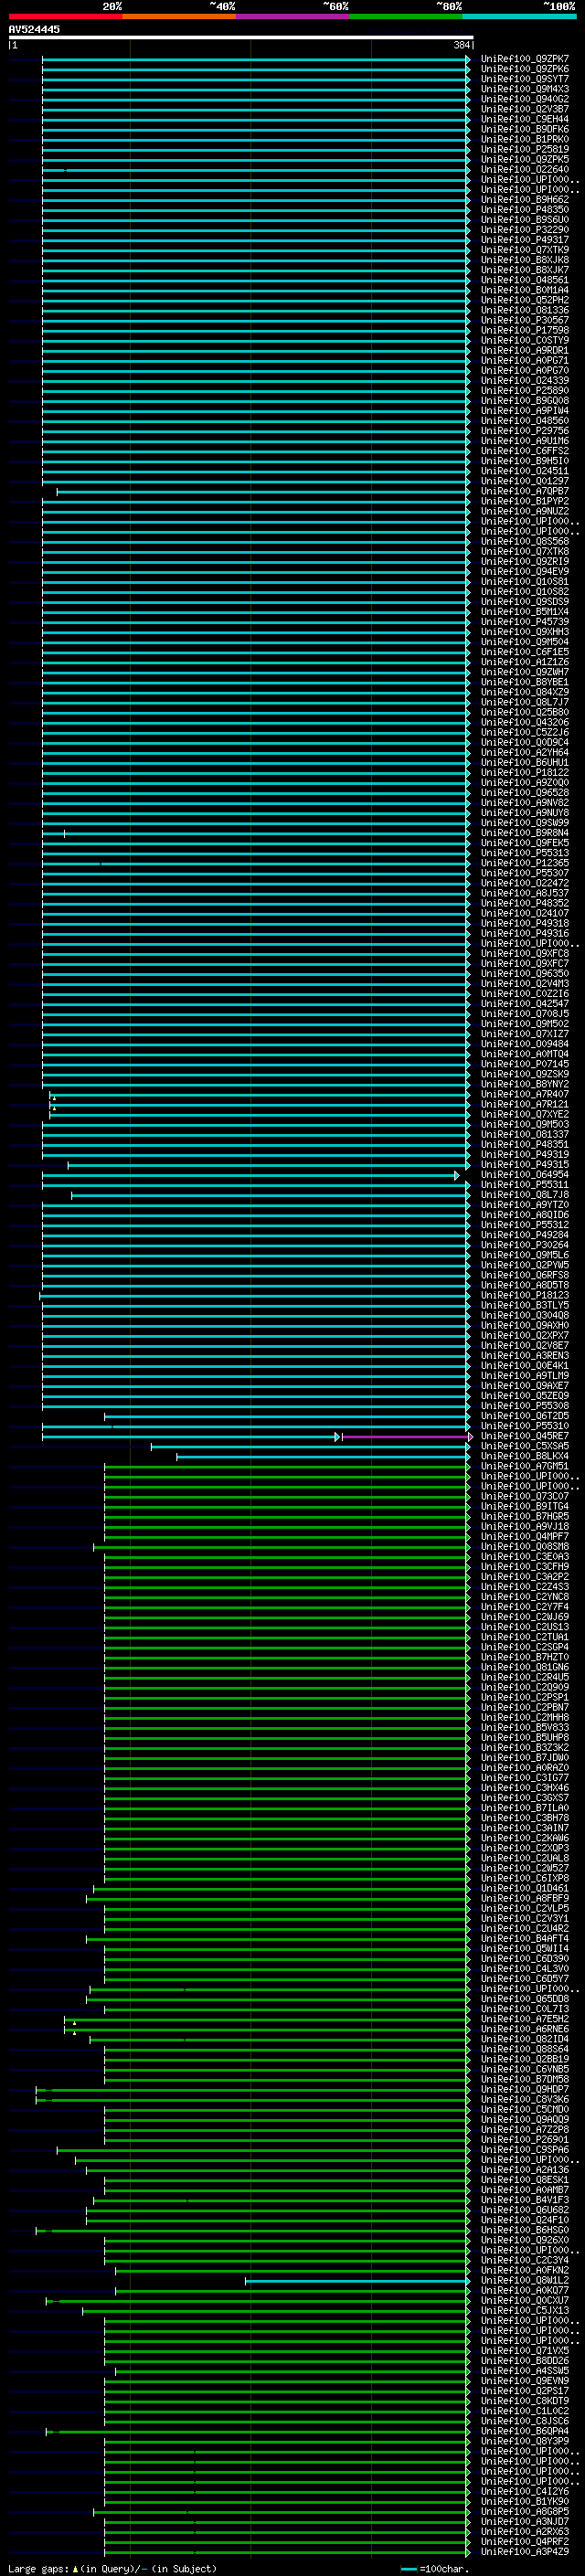Open hit UniRef100_Q9ZPK7
The image size is (585, 2576).
(x=525, y=59)
